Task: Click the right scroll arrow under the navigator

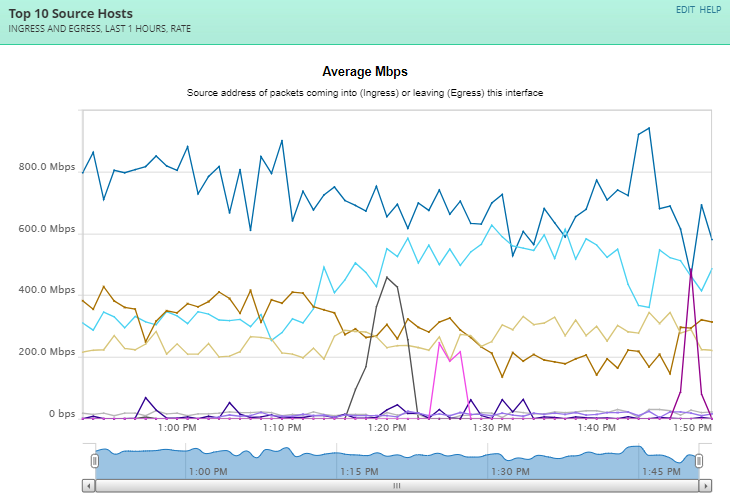Action: [705, 486]
